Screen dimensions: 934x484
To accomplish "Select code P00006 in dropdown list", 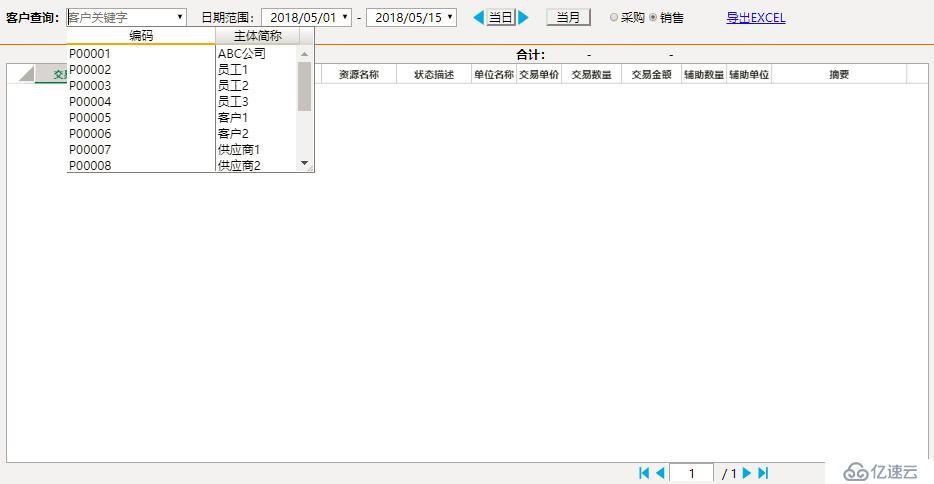I will (90, 134).
